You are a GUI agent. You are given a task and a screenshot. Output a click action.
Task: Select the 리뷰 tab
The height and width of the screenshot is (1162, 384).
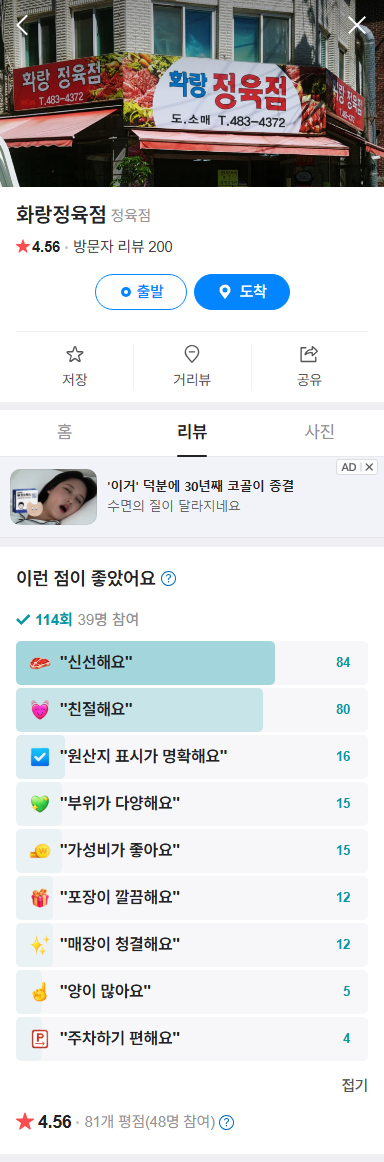point(192,432)
